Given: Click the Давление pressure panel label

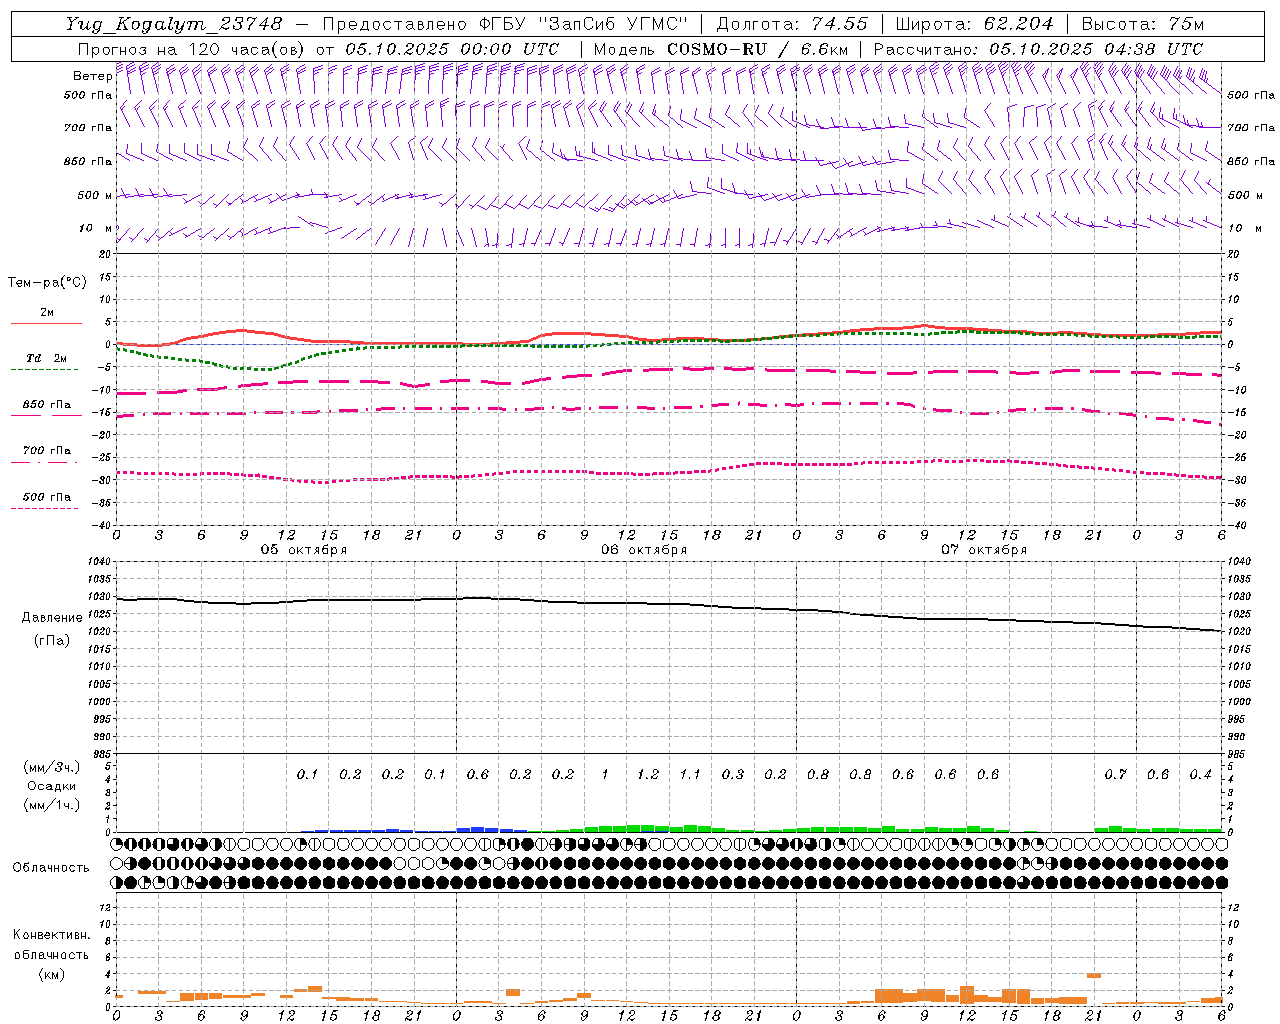Looking at the screenshot, I should click(52, 618).
